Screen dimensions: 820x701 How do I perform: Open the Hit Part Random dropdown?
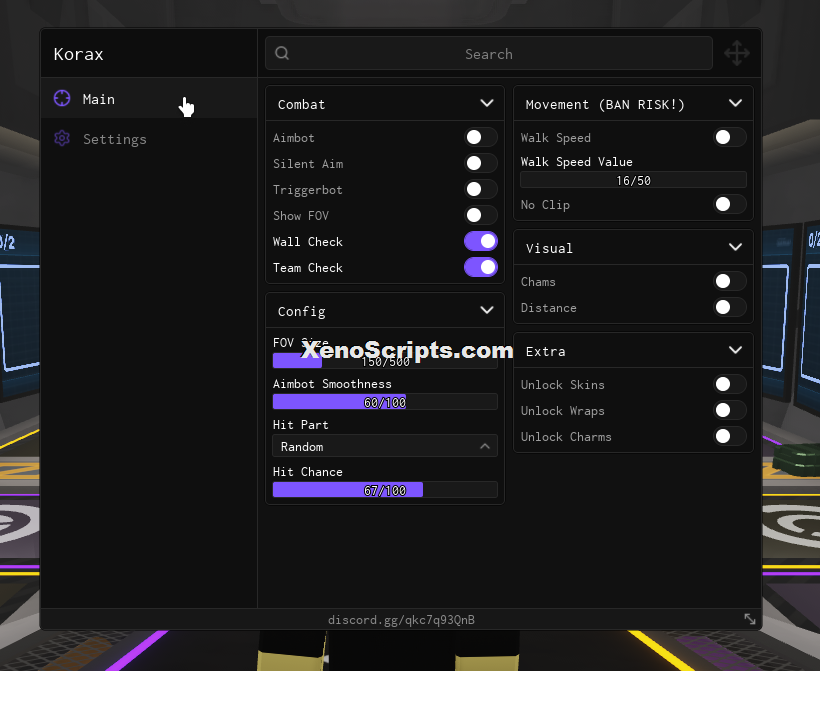[385, 447]
